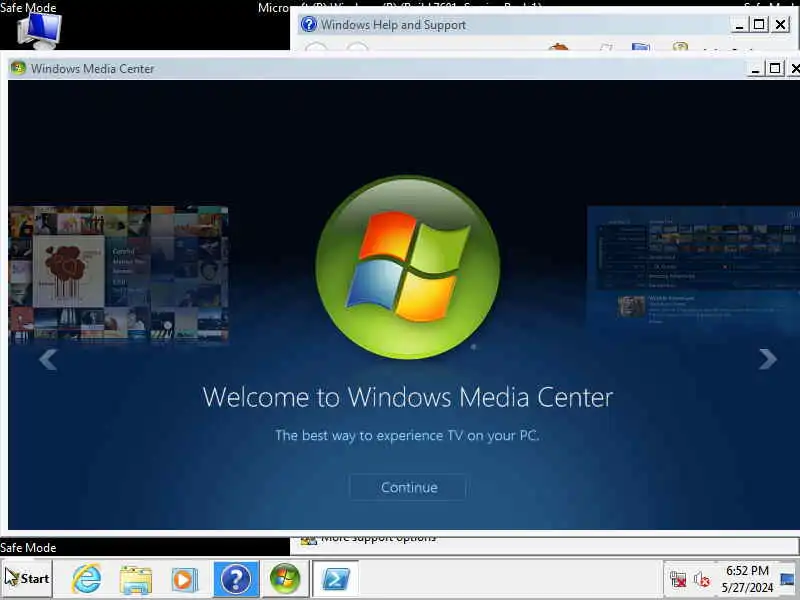Click the Computer icon on the desktop

pos(39,31)
